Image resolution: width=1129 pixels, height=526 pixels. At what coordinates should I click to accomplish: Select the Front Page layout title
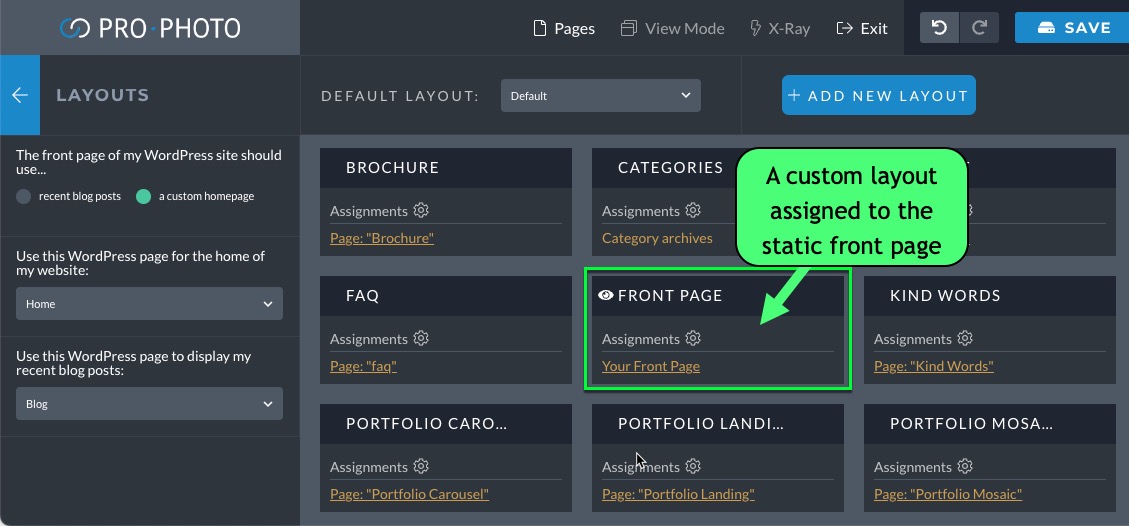[x=670, y=296]
